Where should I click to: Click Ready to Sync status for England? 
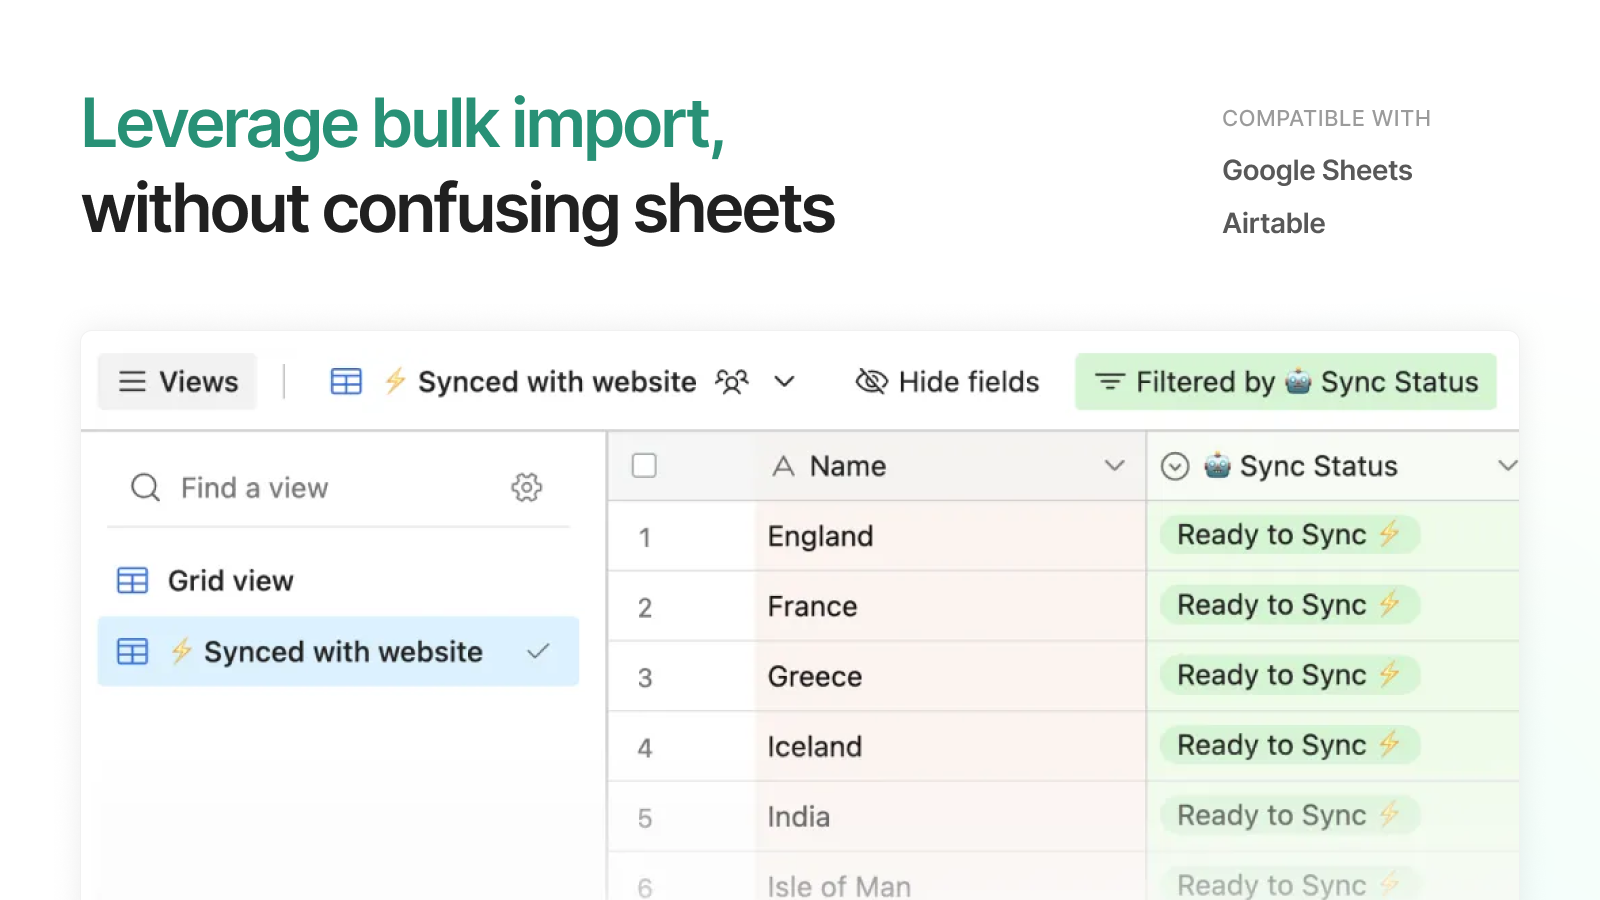[x=1290, y=535]
